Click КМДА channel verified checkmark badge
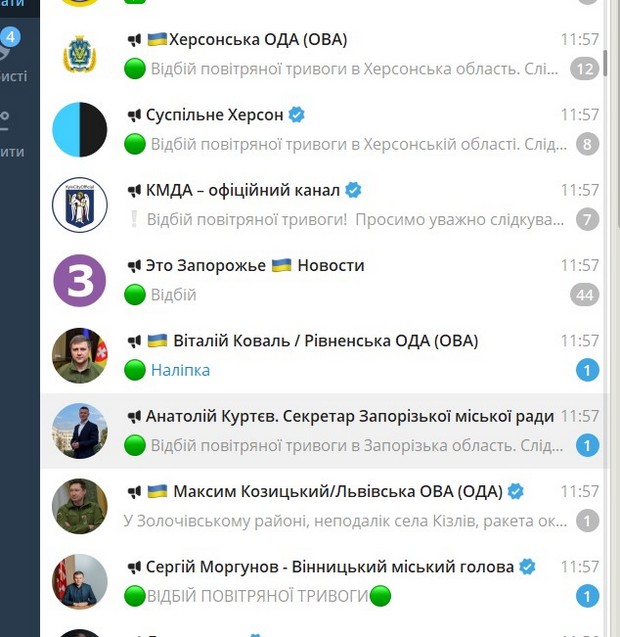The height and width of the screenshot is (637, 620). click(x=353, y=190)
